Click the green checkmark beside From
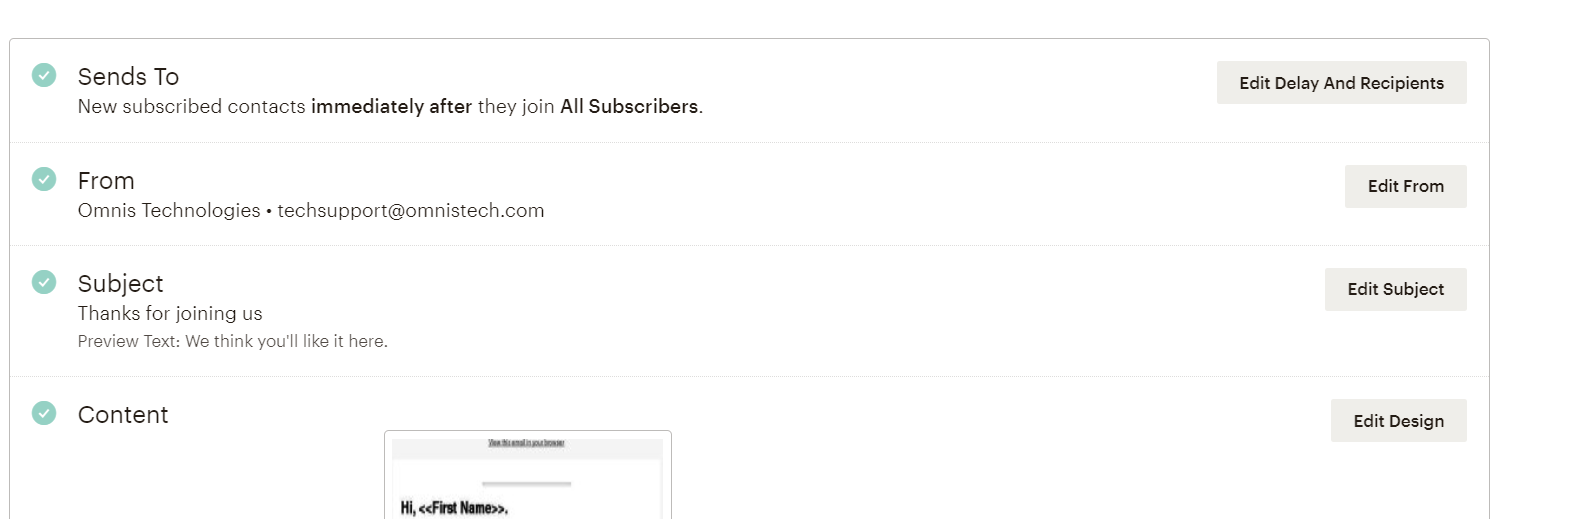 pyautogui.click(x=44, y=179)
